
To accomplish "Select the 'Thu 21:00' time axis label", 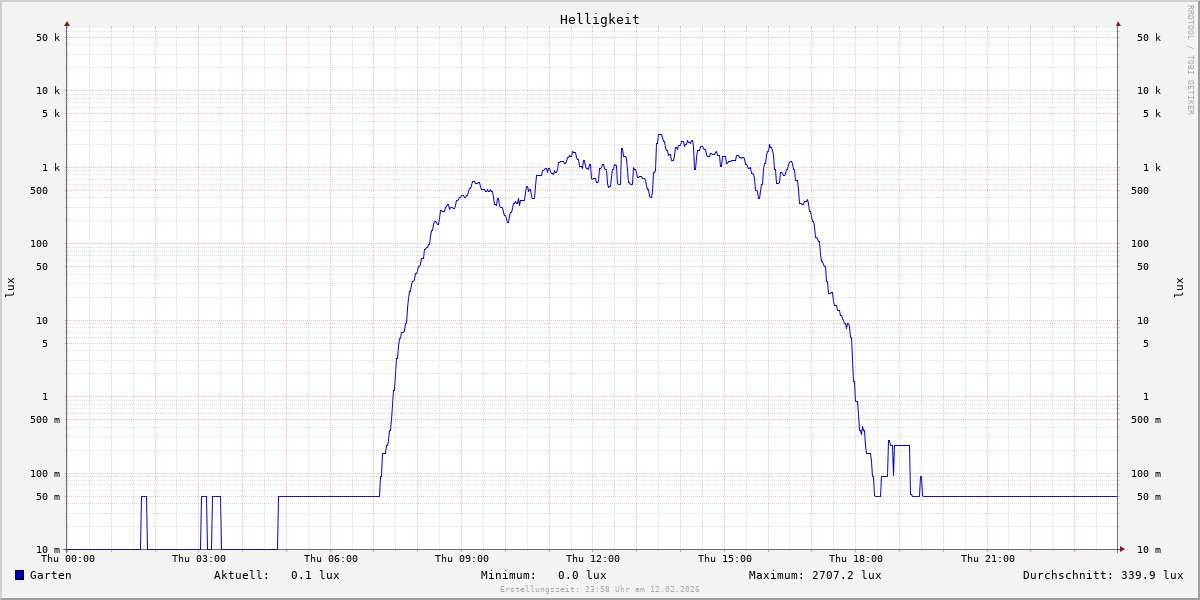I will click(988, 559).
